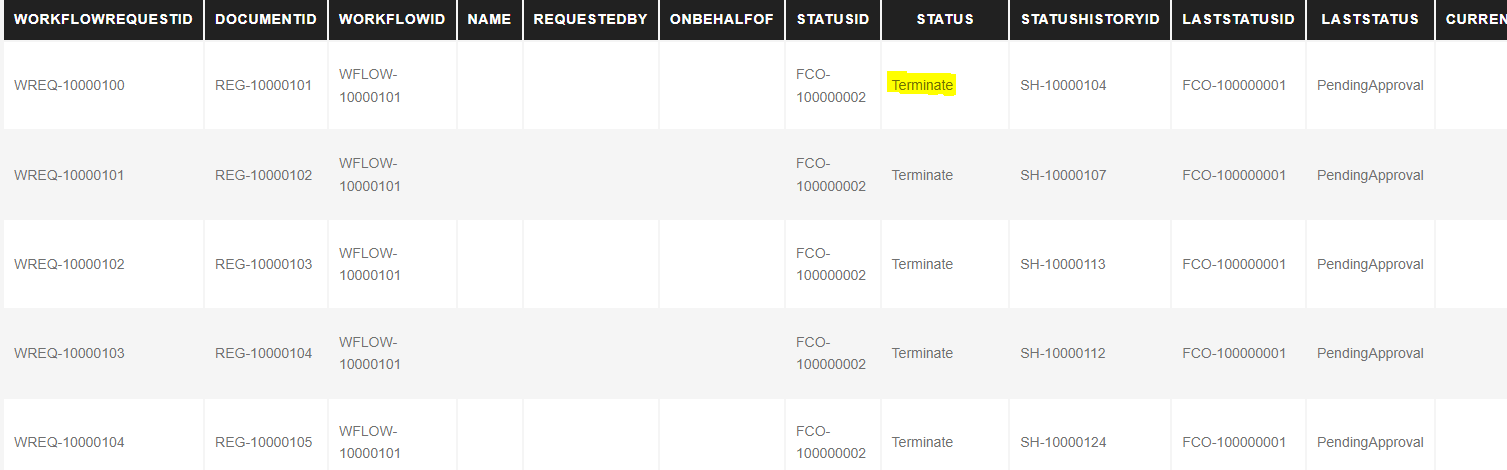This screenshot has height=470, width=1507.
Task: Click the LASTSTATUS column header
Action: tap(1369, 20)
